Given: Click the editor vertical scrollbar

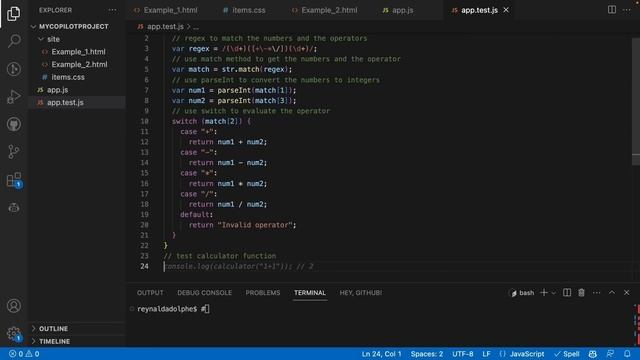Looking at the screenshot, I should 636,102.
